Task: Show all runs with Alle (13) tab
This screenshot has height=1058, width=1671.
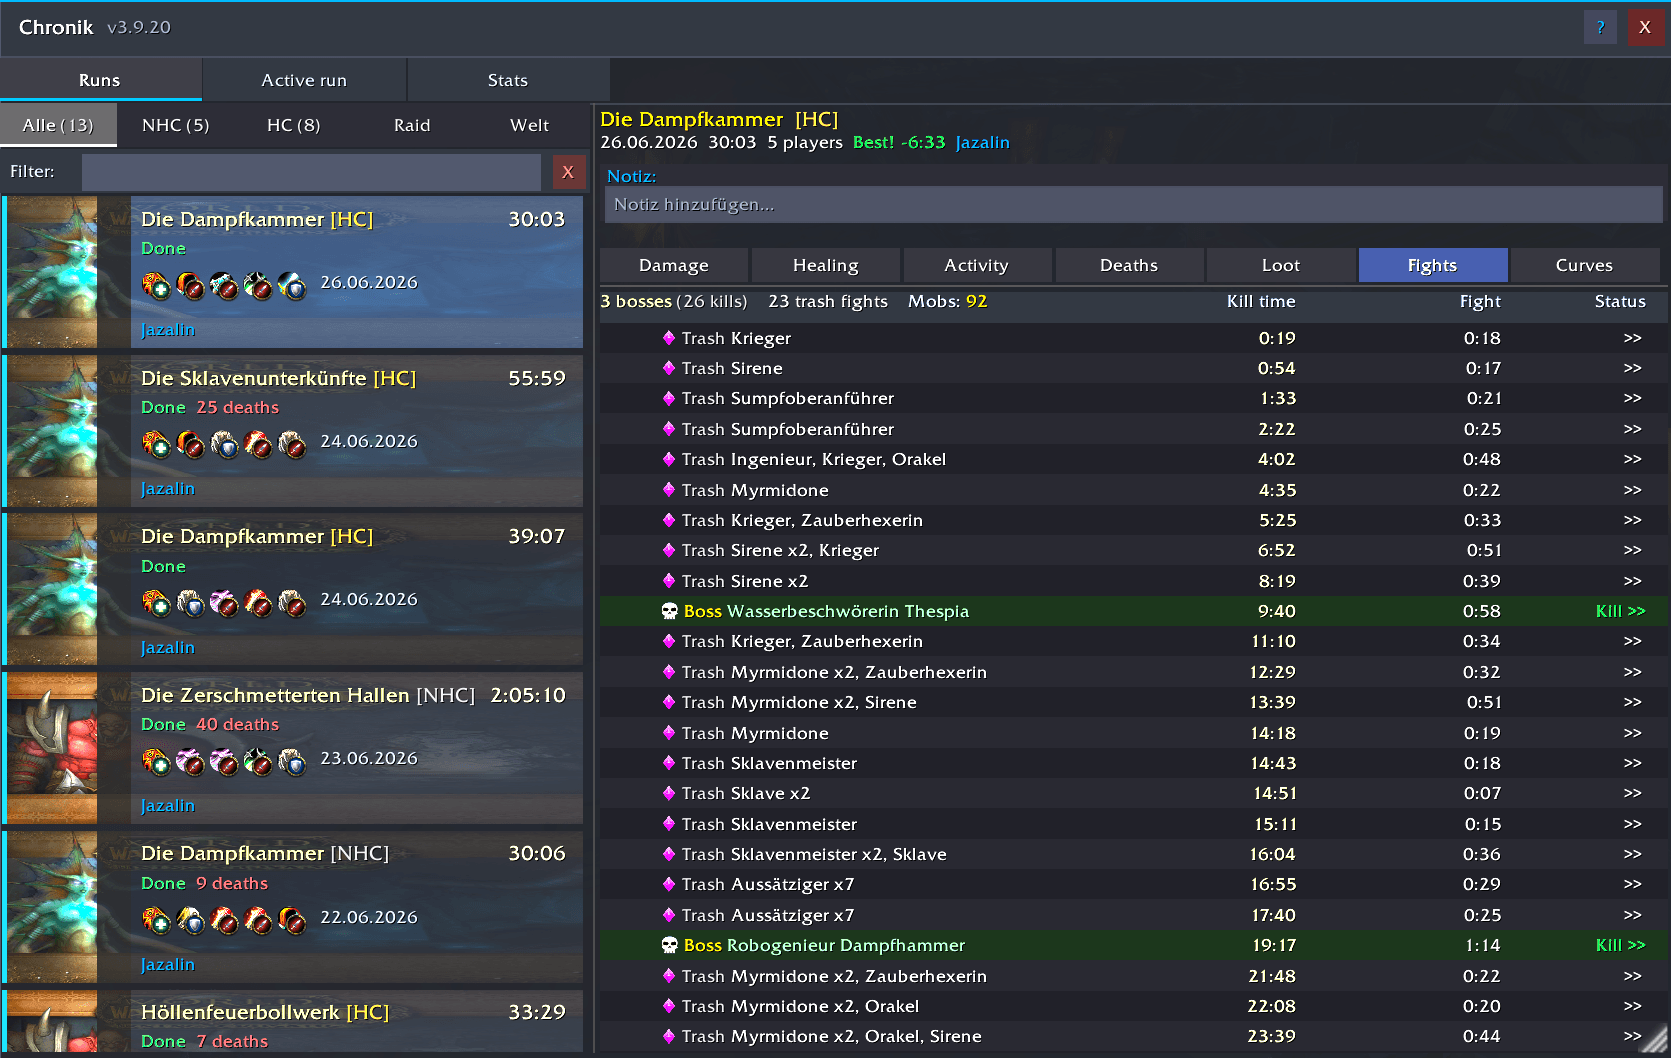Action: (x=58, y=125)
